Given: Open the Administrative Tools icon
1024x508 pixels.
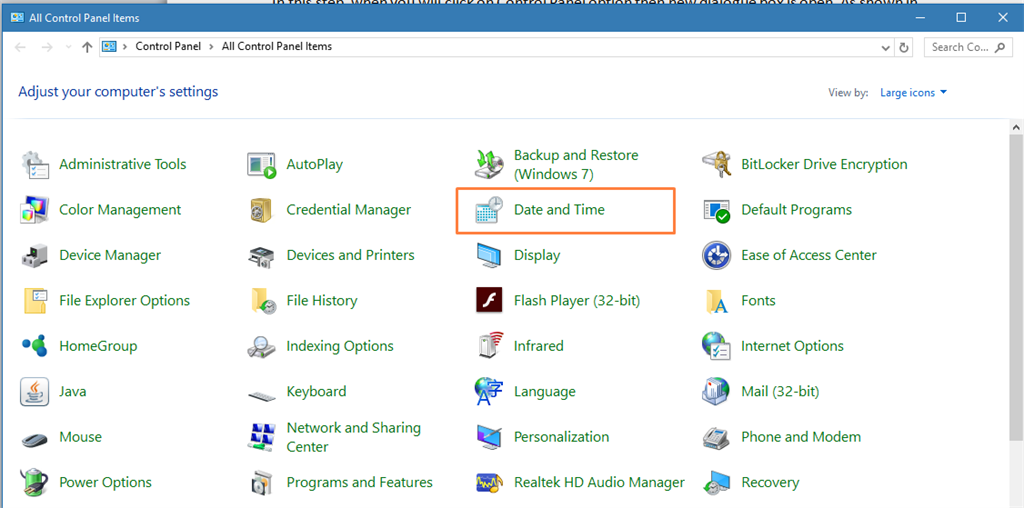Looking at the screenshot, I should coord(35,165).
